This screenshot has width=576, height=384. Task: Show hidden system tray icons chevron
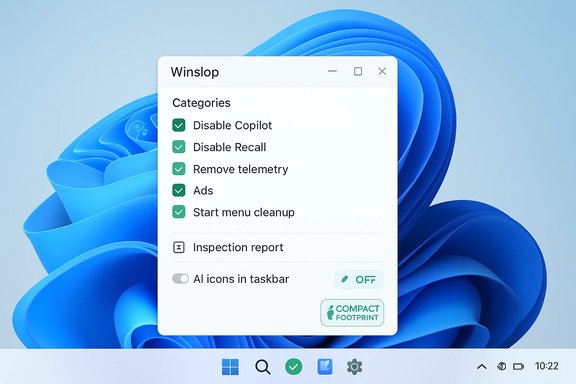click(x=482, y=366)
